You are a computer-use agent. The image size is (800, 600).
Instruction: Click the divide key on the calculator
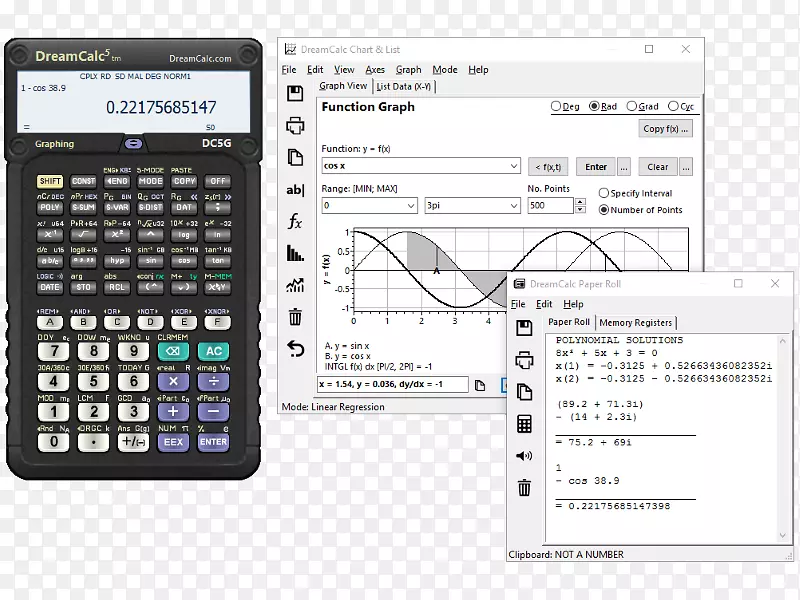click(x=213, y=381)
